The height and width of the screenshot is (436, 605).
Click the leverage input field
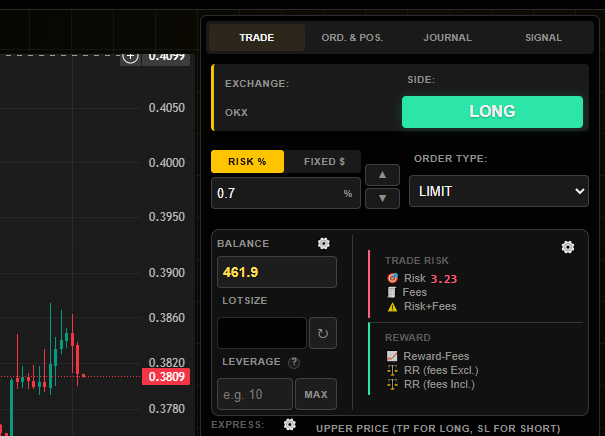pos(255,394)
